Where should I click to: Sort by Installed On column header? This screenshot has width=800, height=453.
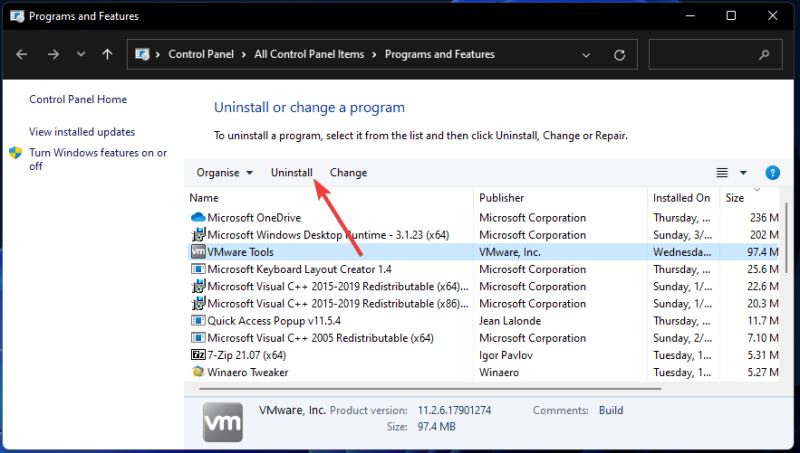coord(683,198)
